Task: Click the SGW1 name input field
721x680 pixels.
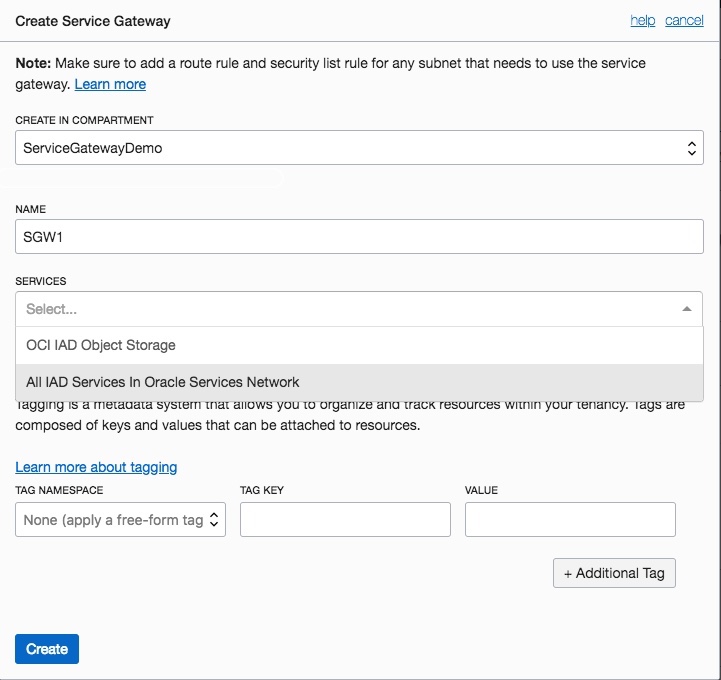Action: pos(359,237)
